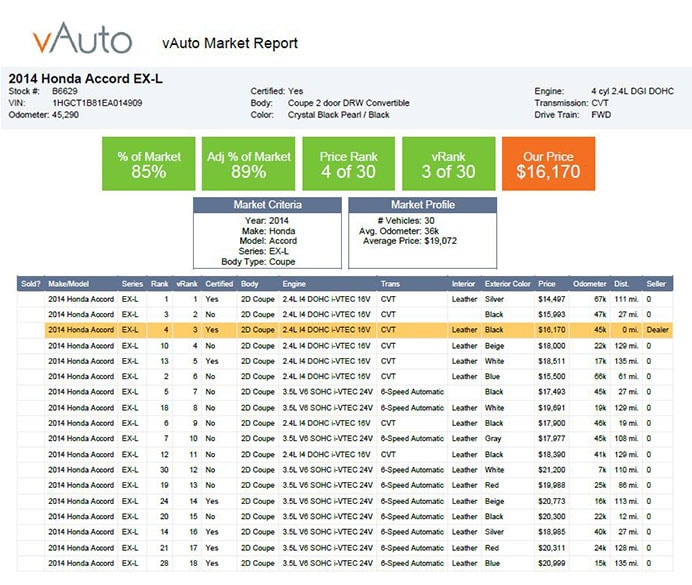Viewport: 692px width, 585px height.
Task: Click the 'Odometer' column header
Action: coord(590,284)
